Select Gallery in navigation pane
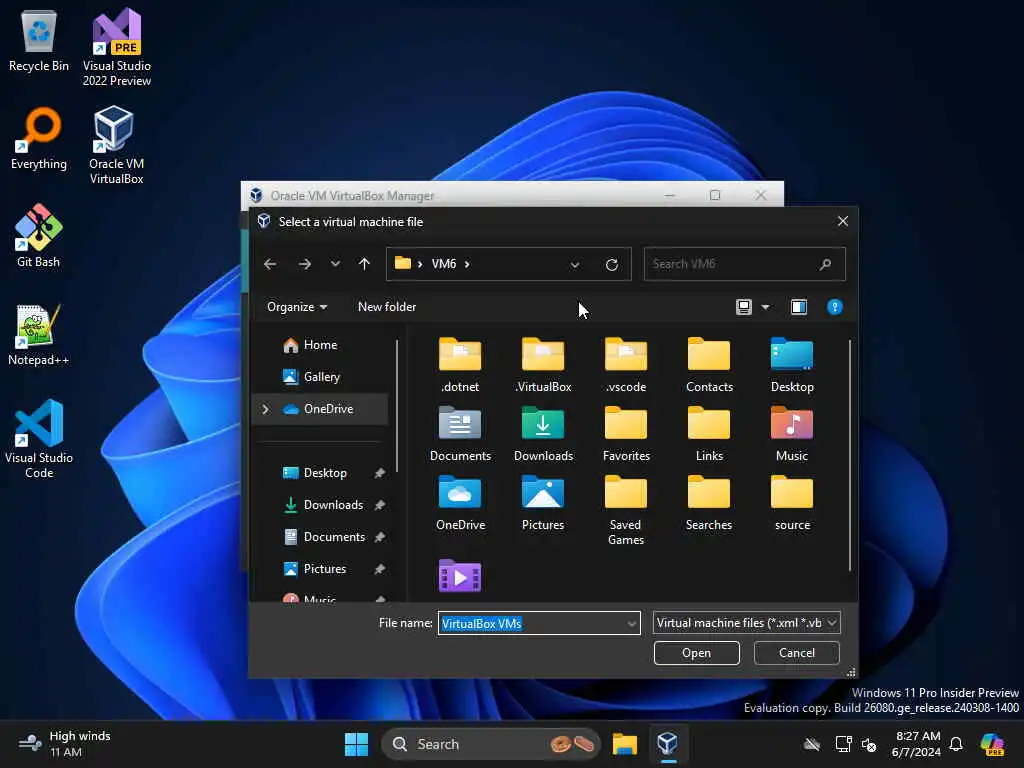Viewport: 1024px width, 768px height. (x=321, y=377)
